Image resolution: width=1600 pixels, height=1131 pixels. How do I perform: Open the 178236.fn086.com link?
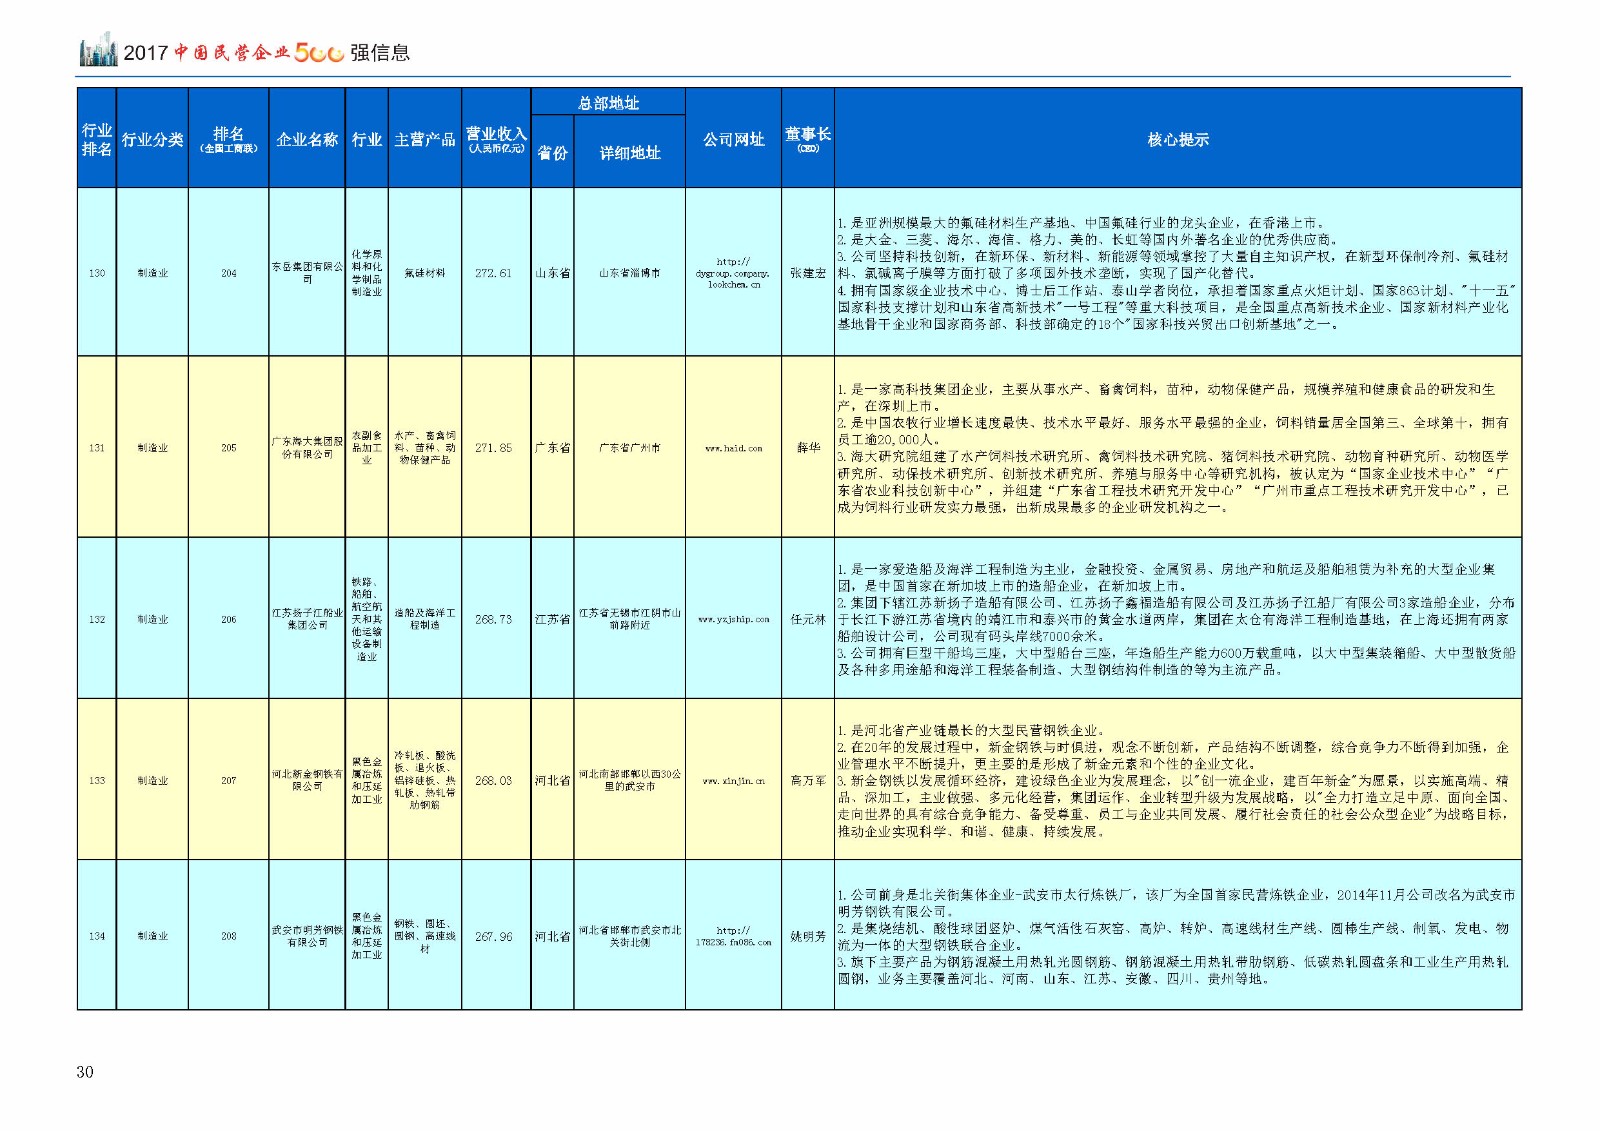tap(733, 936)
